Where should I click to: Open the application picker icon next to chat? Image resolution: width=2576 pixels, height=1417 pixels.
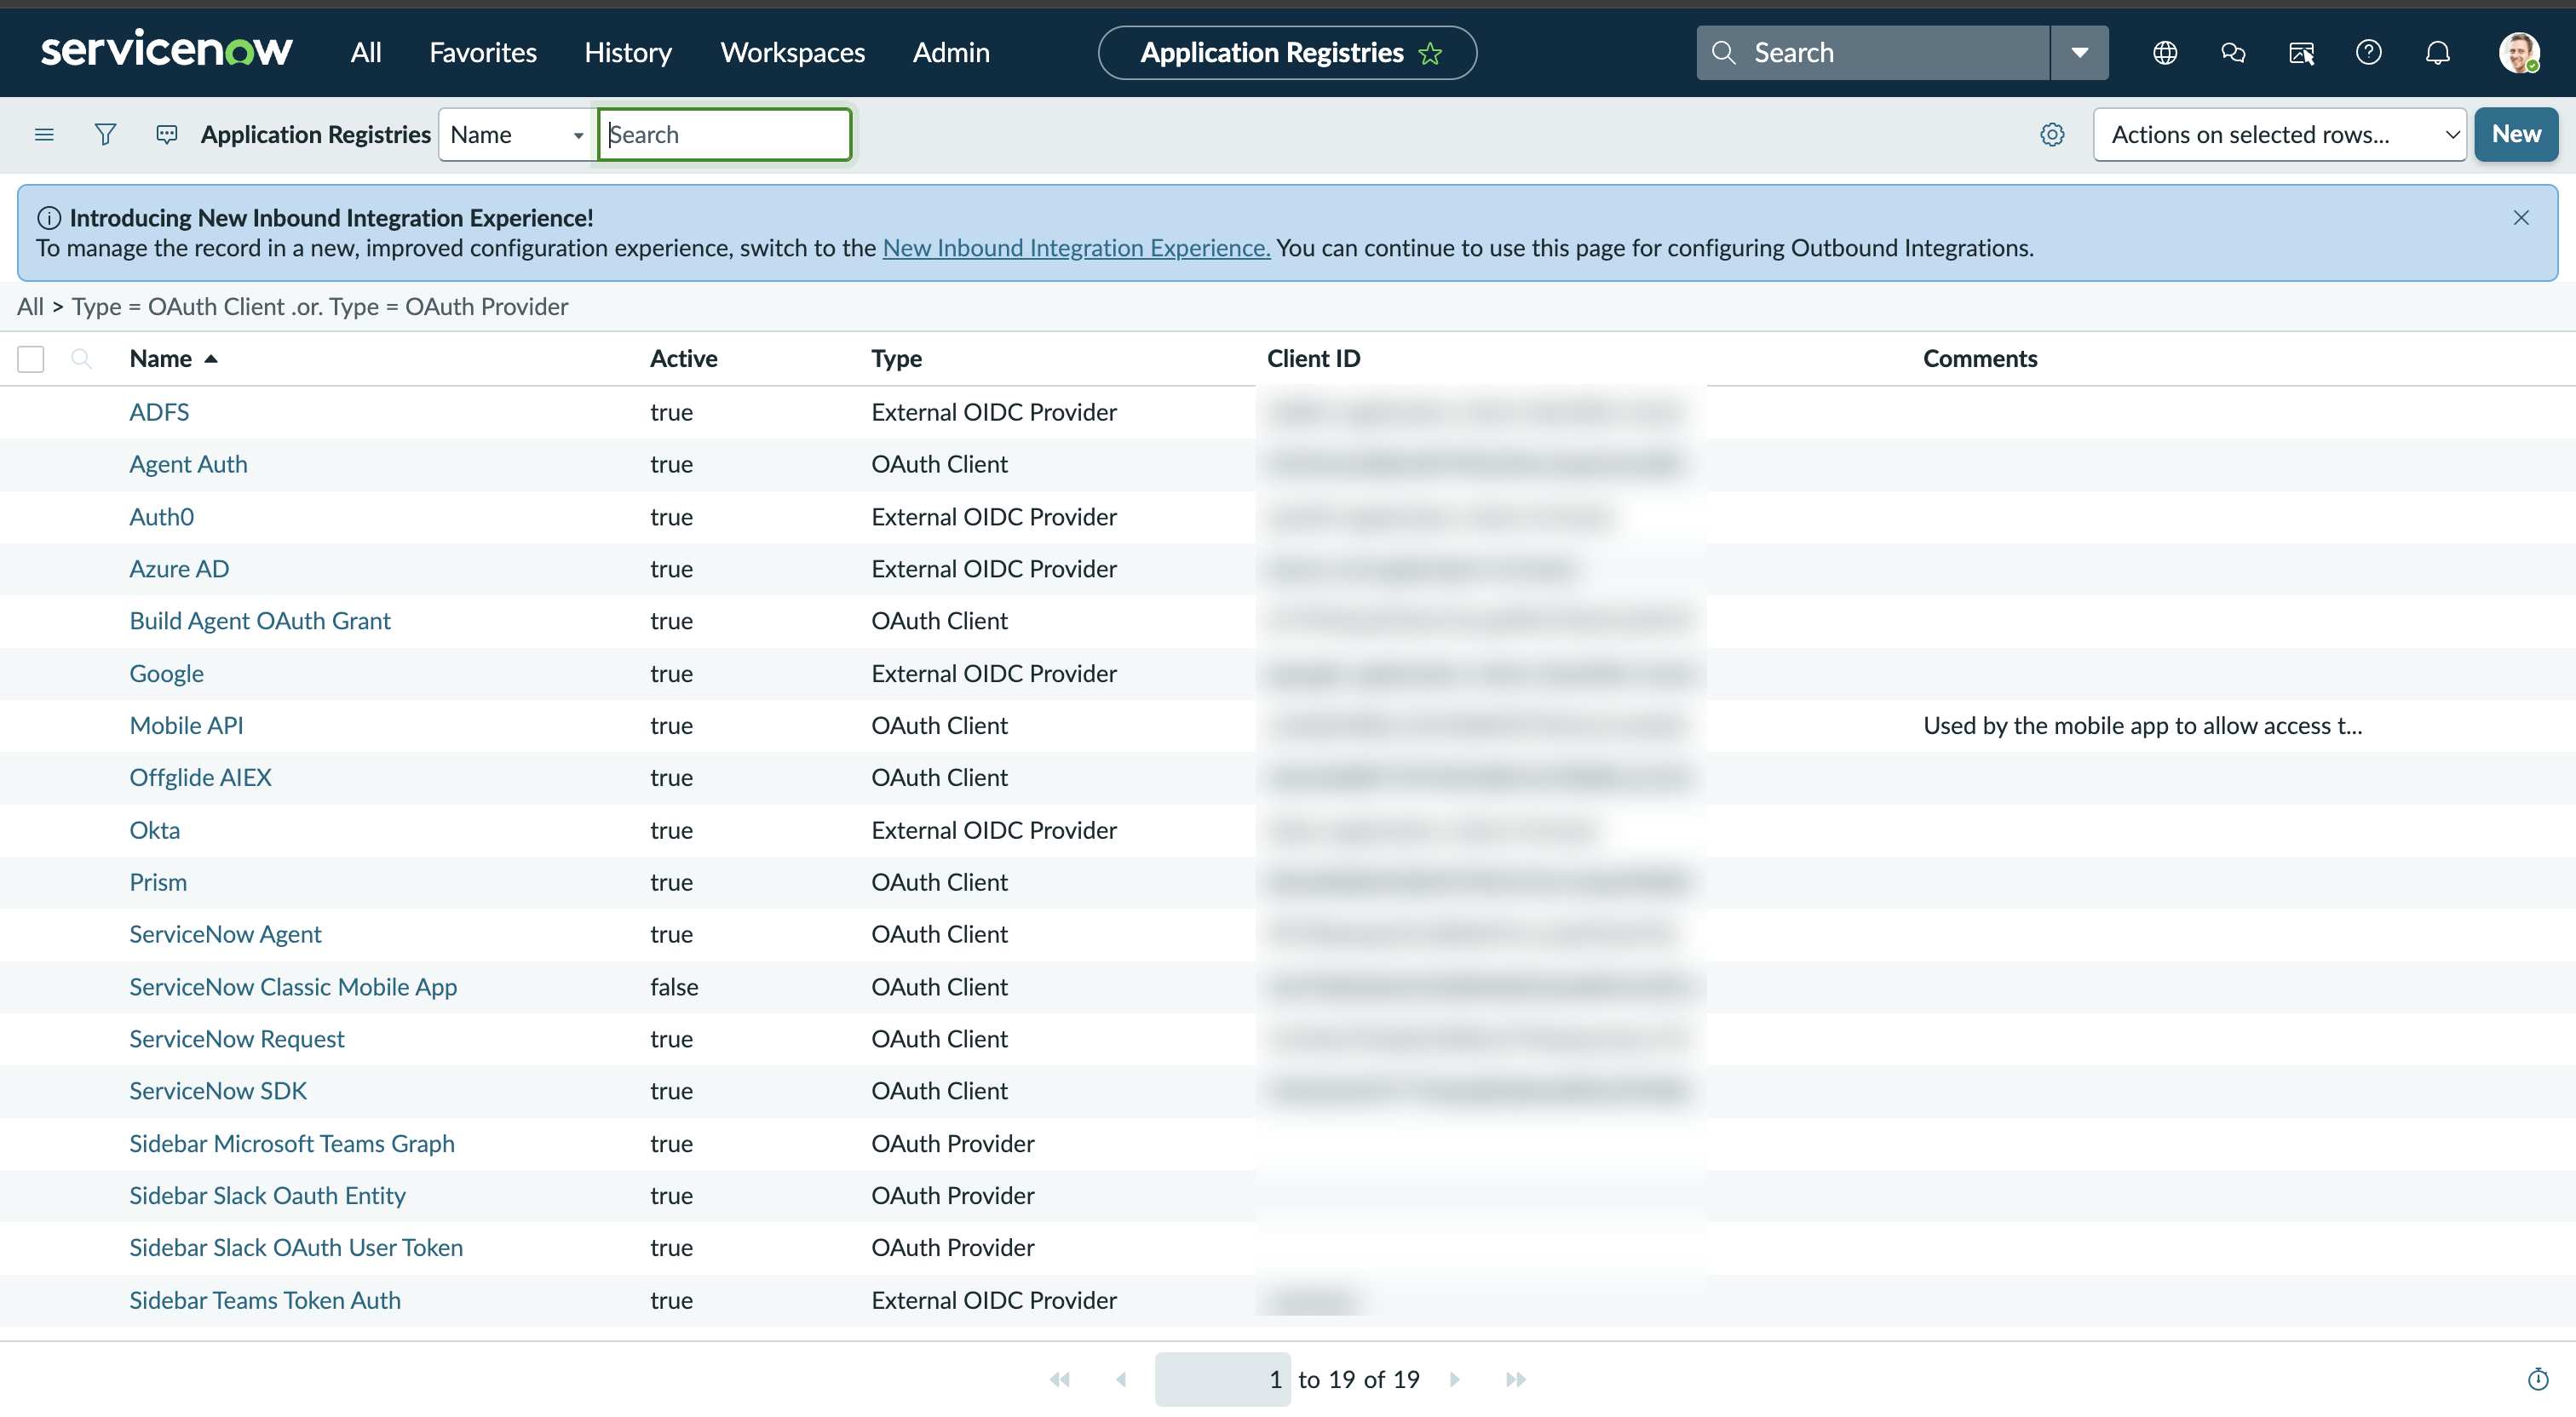[2301, 52]
